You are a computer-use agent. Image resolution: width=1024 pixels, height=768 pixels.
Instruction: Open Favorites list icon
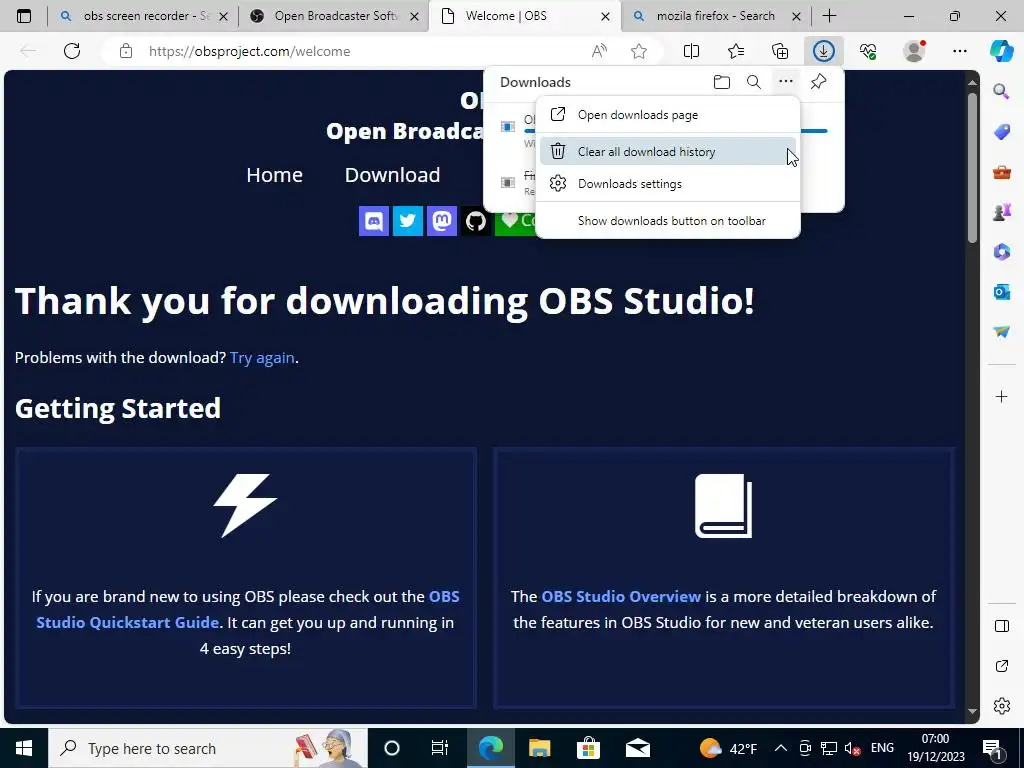coord(736,51)
